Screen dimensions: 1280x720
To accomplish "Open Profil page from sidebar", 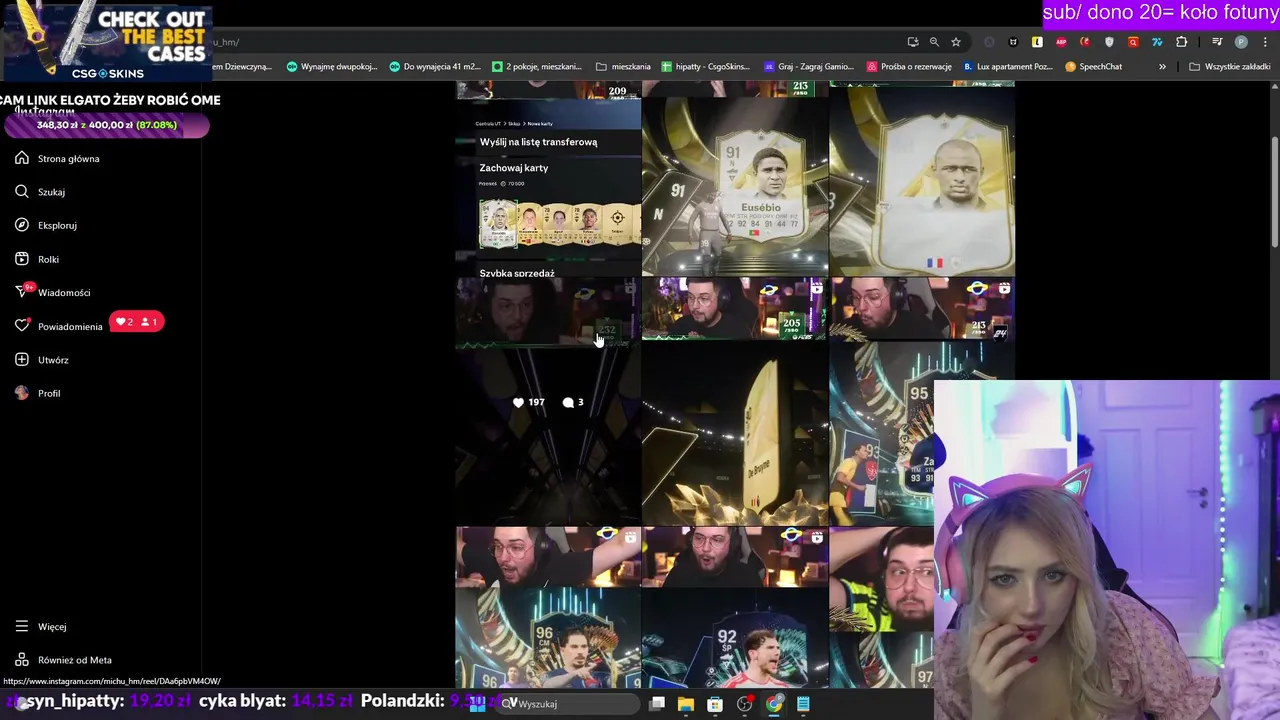I will click(38, 393).
